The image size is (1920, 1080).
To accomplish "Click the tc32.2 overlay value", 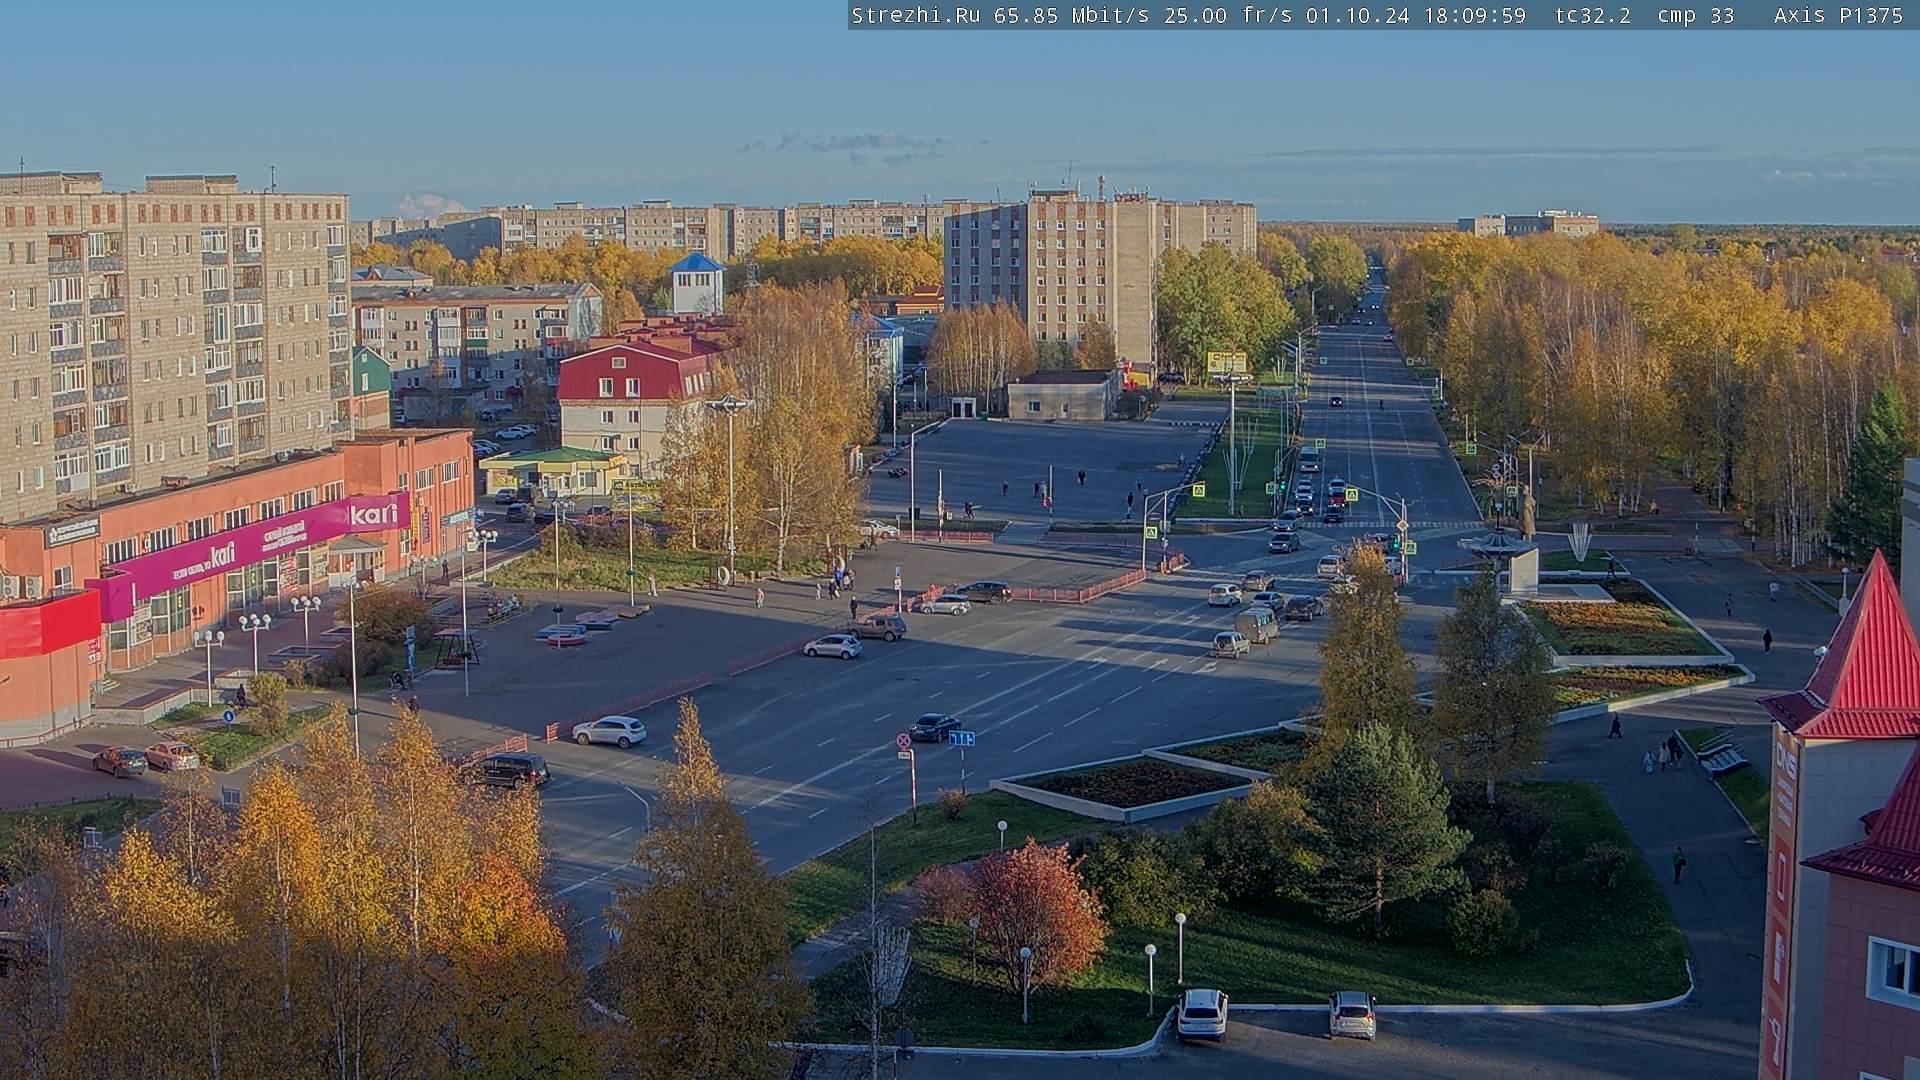I will click(1593, 15).
